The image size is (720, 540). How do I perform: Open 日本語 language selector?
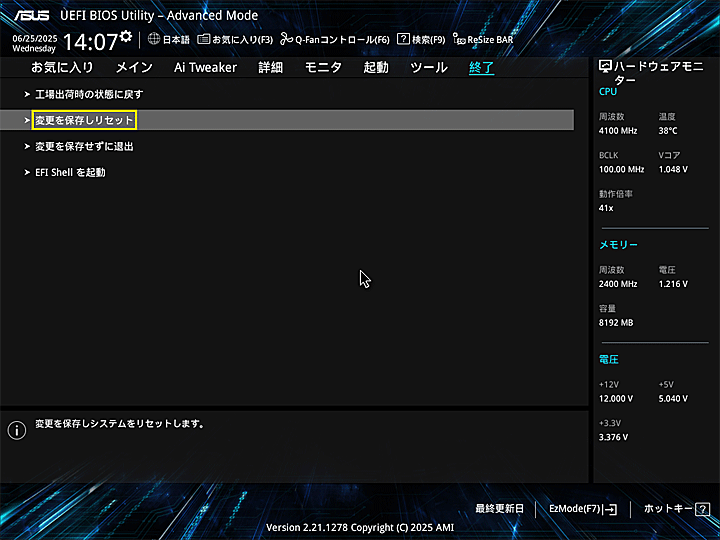[x=176, y=40]
